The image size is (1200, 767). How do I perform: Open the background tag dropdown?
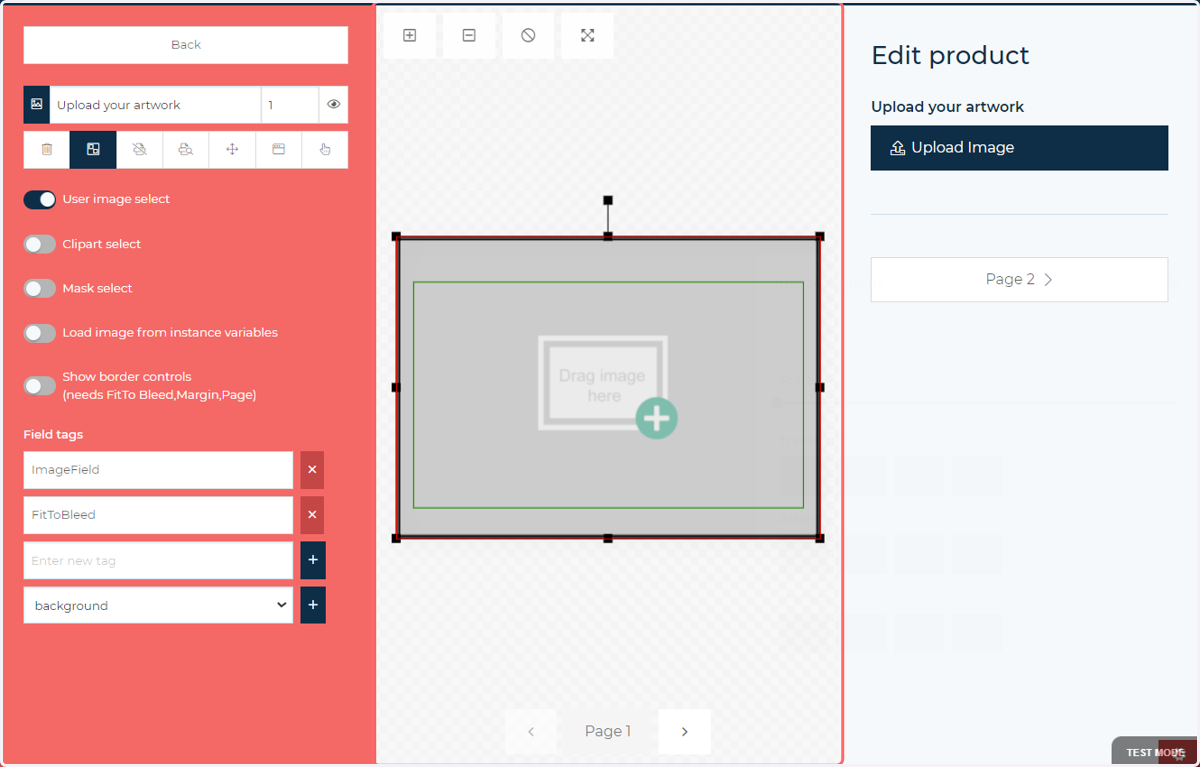tap(158, 605)
